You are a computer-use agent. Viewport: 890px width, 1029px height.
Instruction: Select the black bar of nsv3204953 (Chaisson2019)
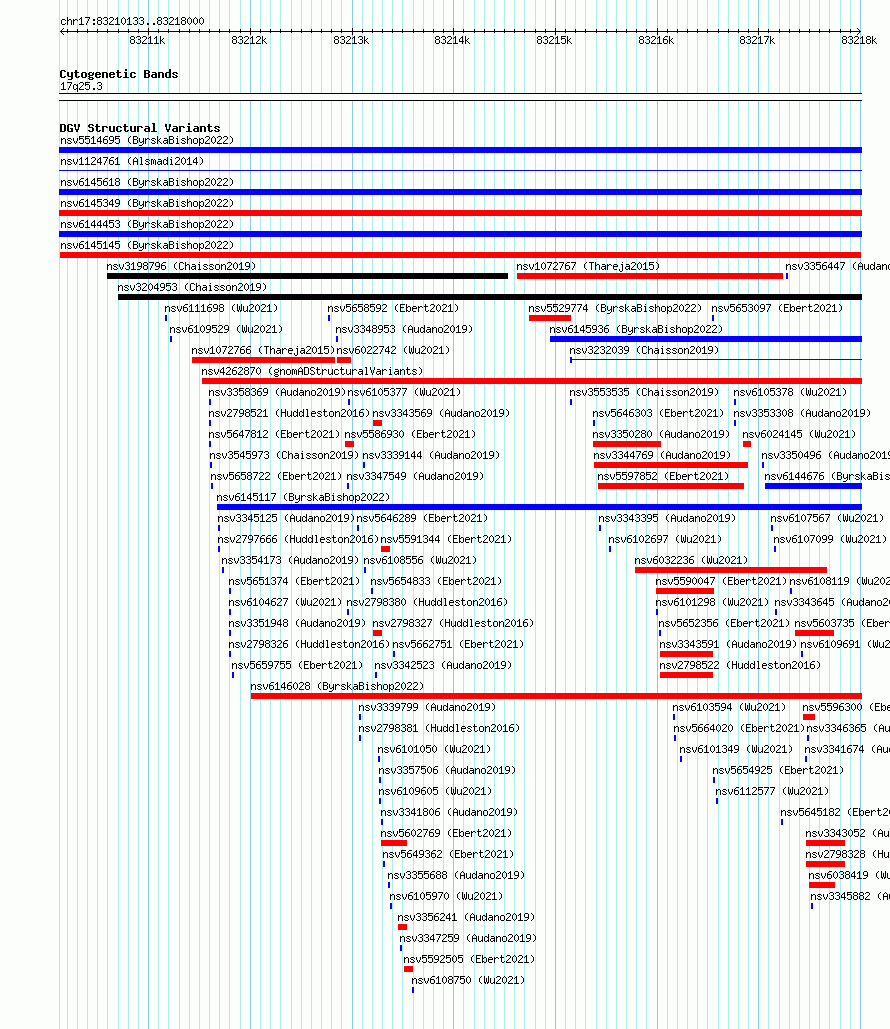[490, 297]
